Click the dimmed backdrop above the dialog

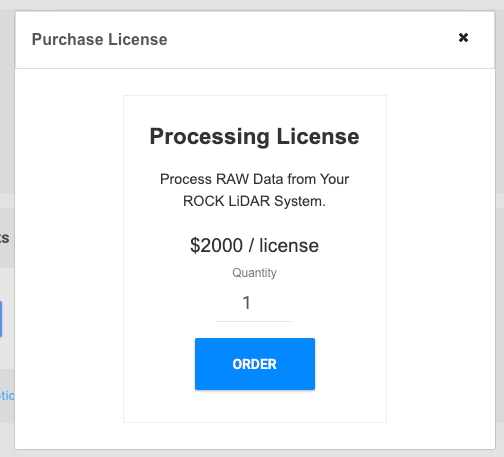pyautogui.click(x=252, y=5)
